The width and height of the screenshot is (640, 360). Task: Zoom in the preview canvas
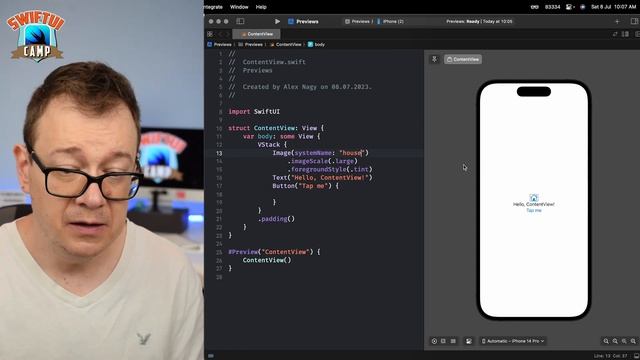click(x=633, y=341)
